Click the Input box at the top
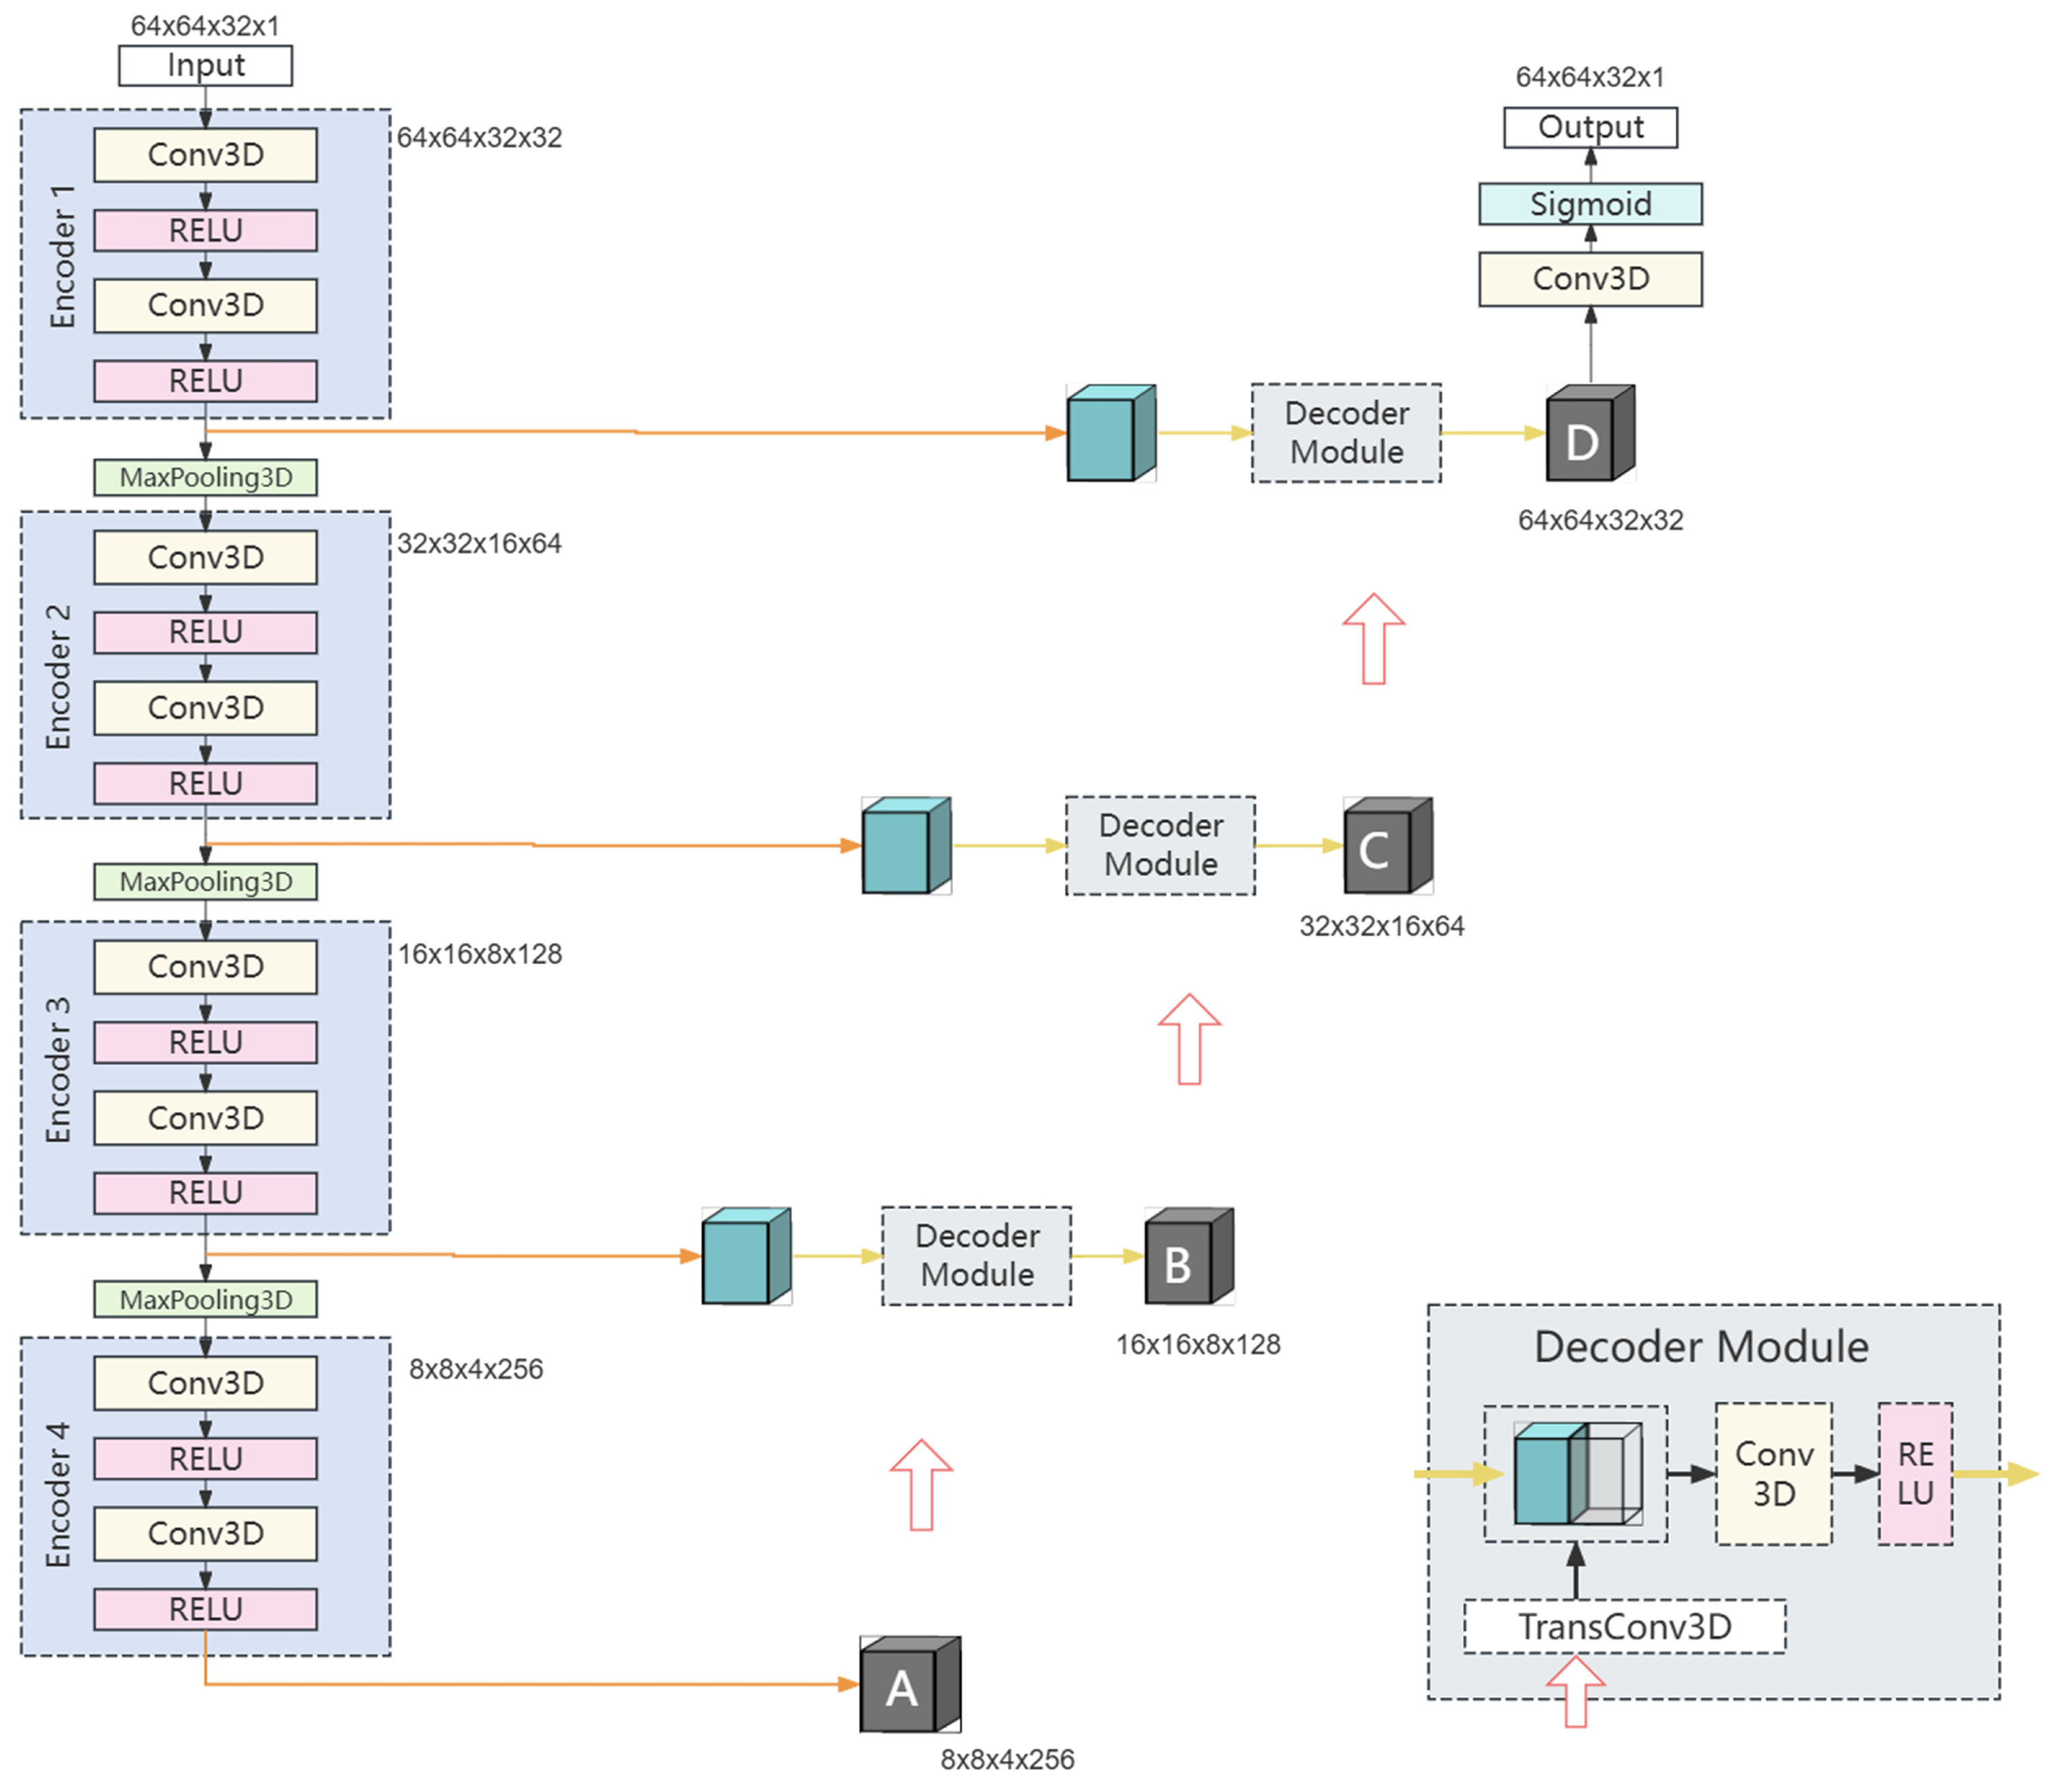 pyautogui.click(x=205, y=65)
